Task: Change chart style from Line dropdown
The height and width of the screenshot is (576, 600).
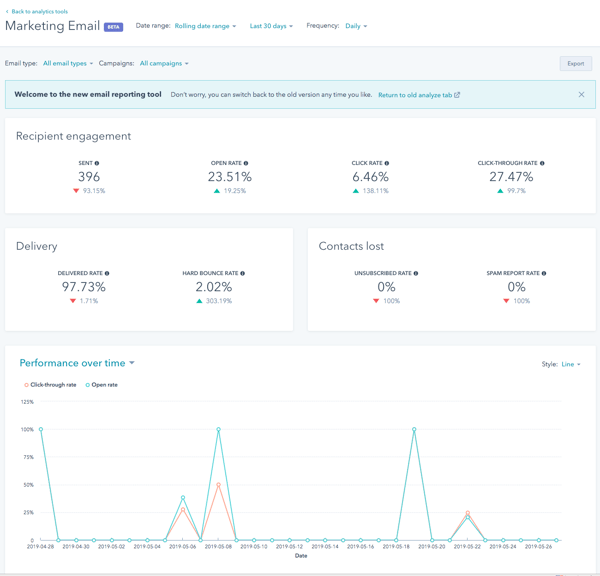Action: click(x=571, y=364)
